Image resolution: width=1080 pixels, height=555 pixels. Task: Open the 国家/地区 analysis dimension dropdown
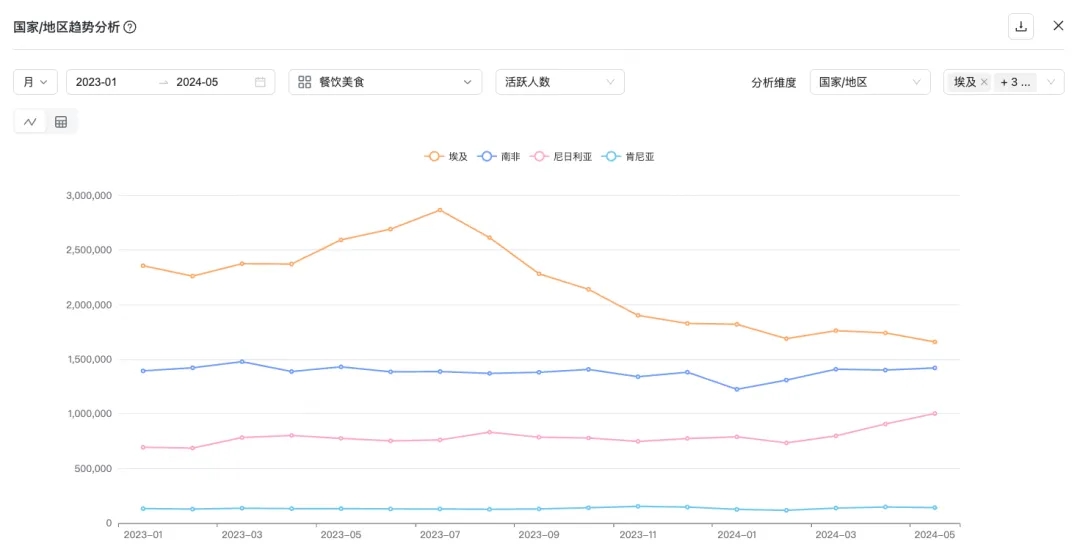pos(869,82)
